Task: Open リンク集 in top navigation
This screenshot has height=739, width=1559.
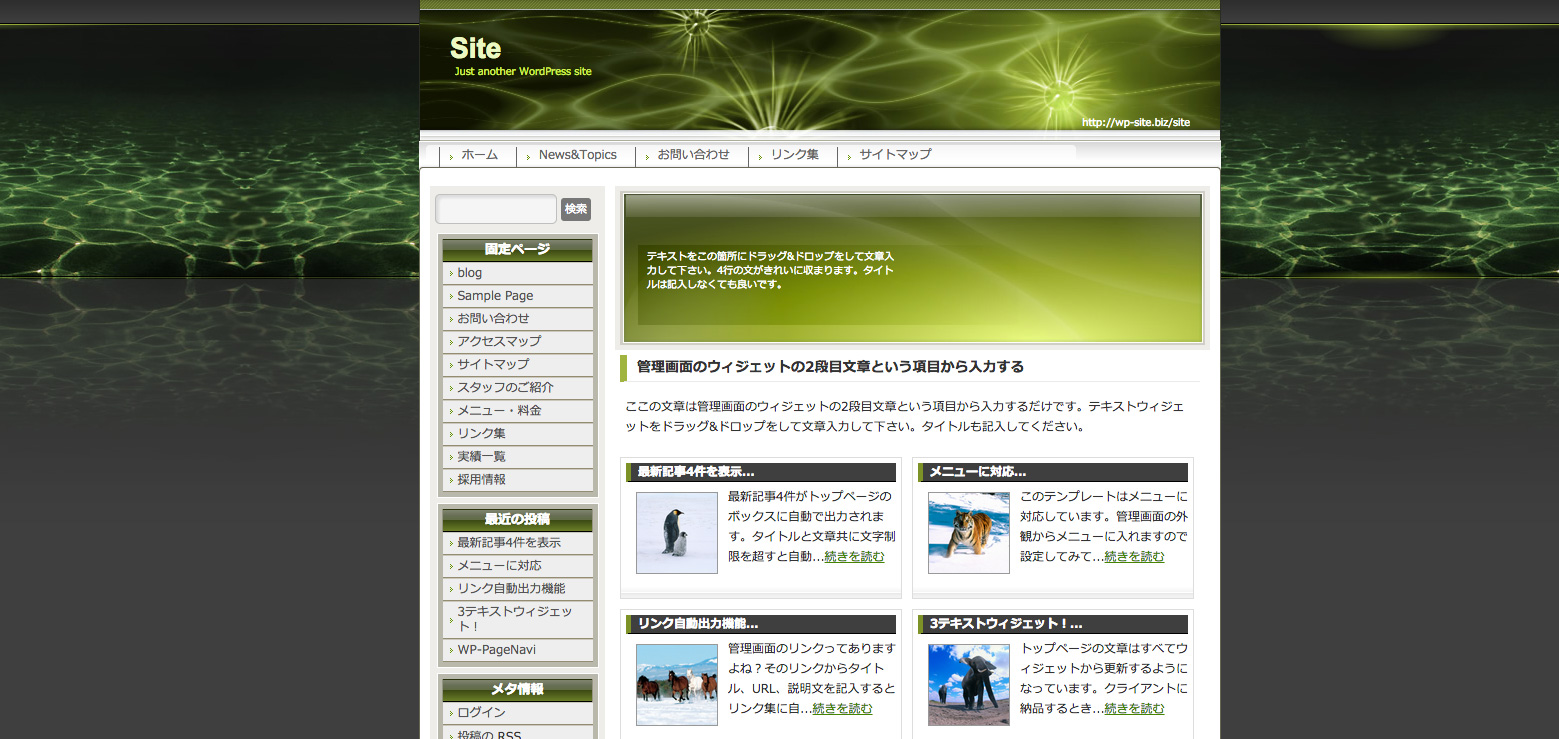Action: (795, 155)
